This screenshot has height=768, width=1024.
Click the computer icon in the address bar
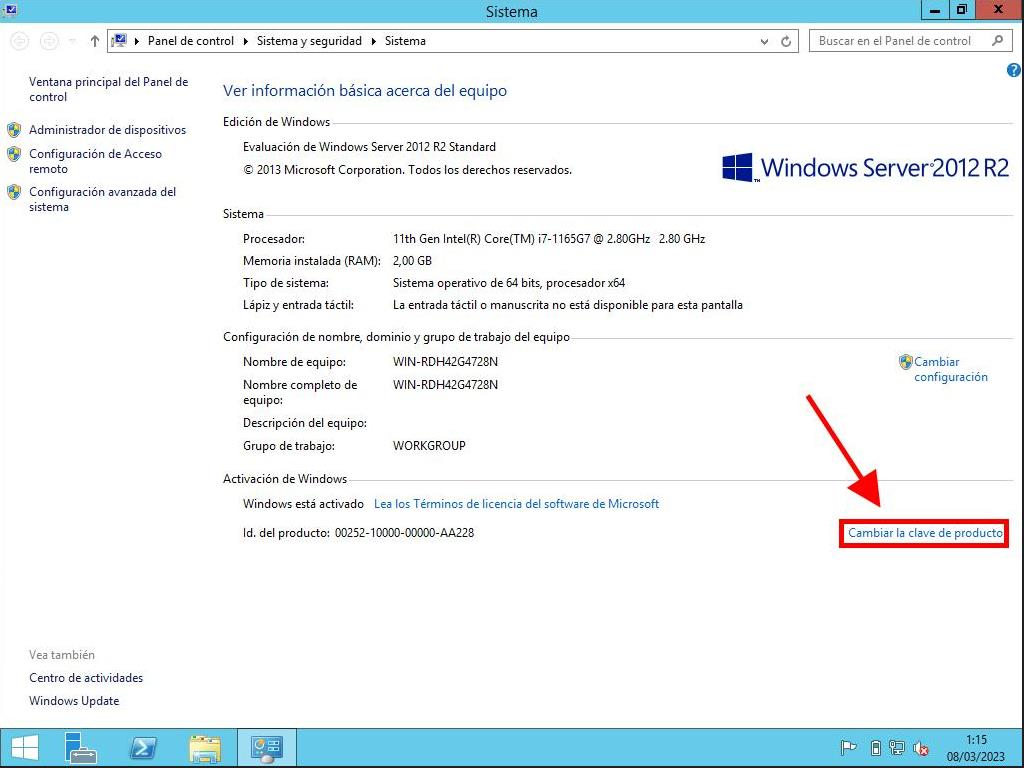(x=119, y=40)
